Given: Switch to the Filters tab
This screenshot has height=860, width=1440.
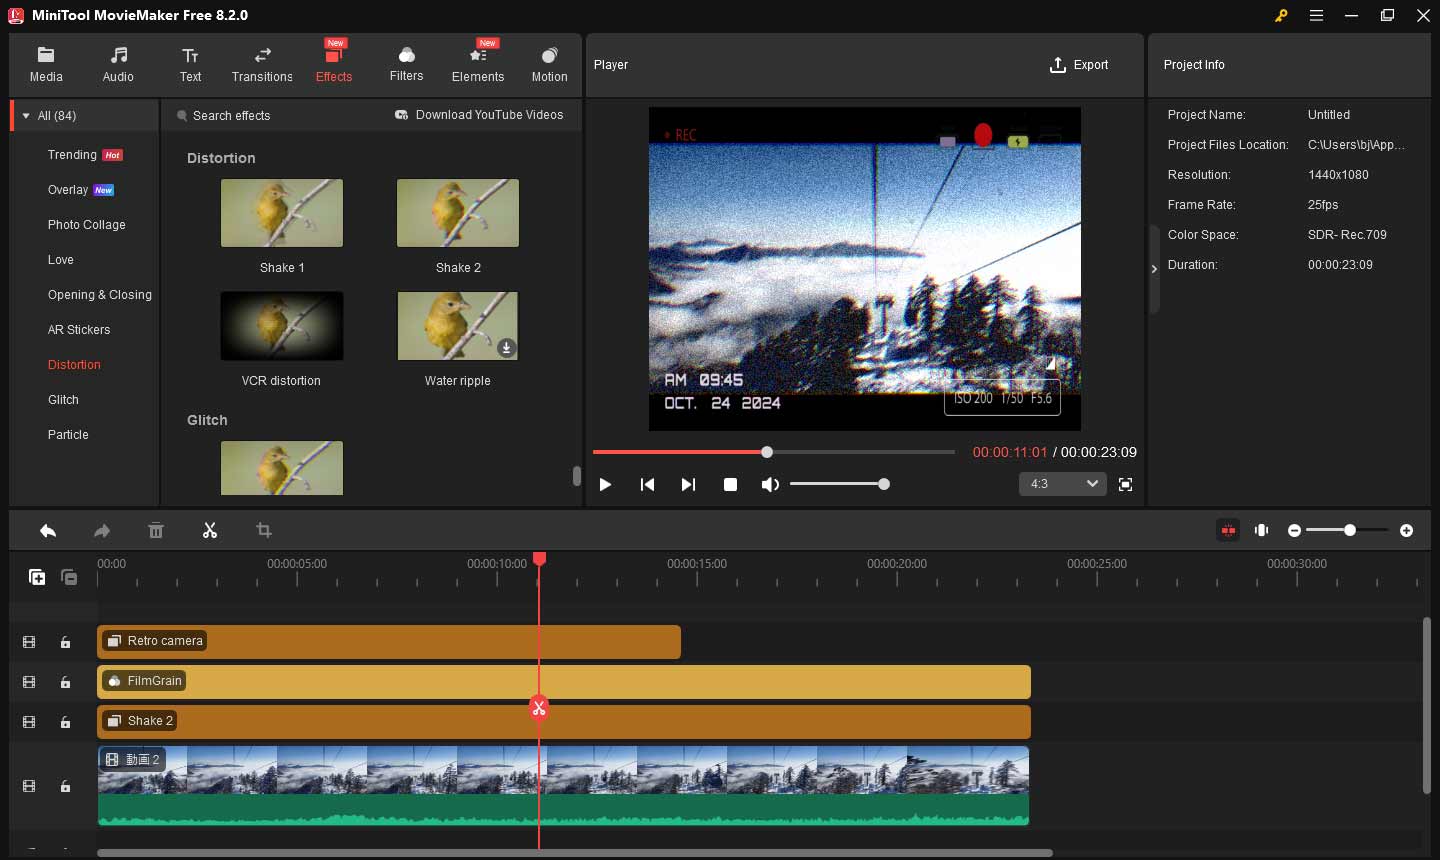Looking at the screenshot, I should tap(406, 64).
